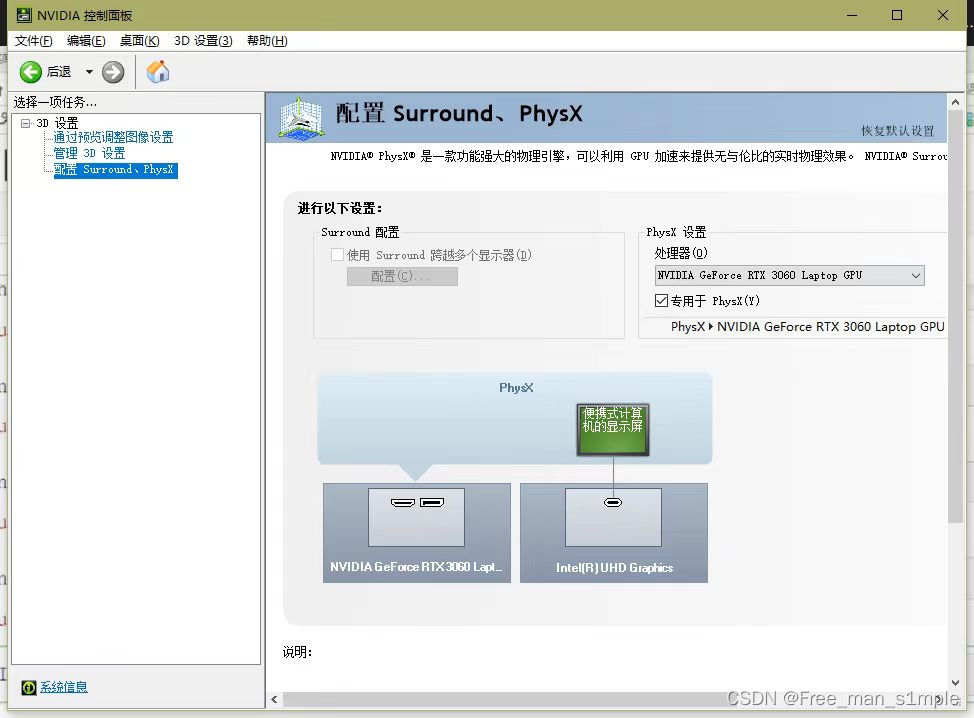Click the PhysX NVIDIA GeForce RTX 3060 status text
Viewport: 974px width, 718px height.
(x=808, y=327)
